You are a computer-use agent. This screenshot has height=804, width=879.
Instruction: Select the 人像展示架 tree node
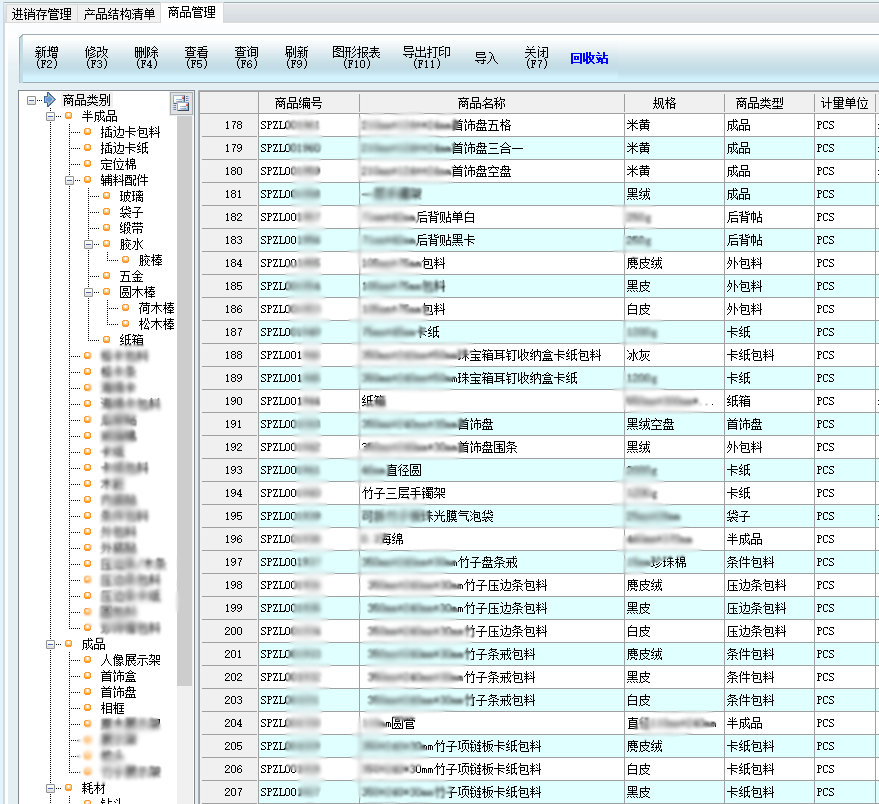click(x=130, y=660)
